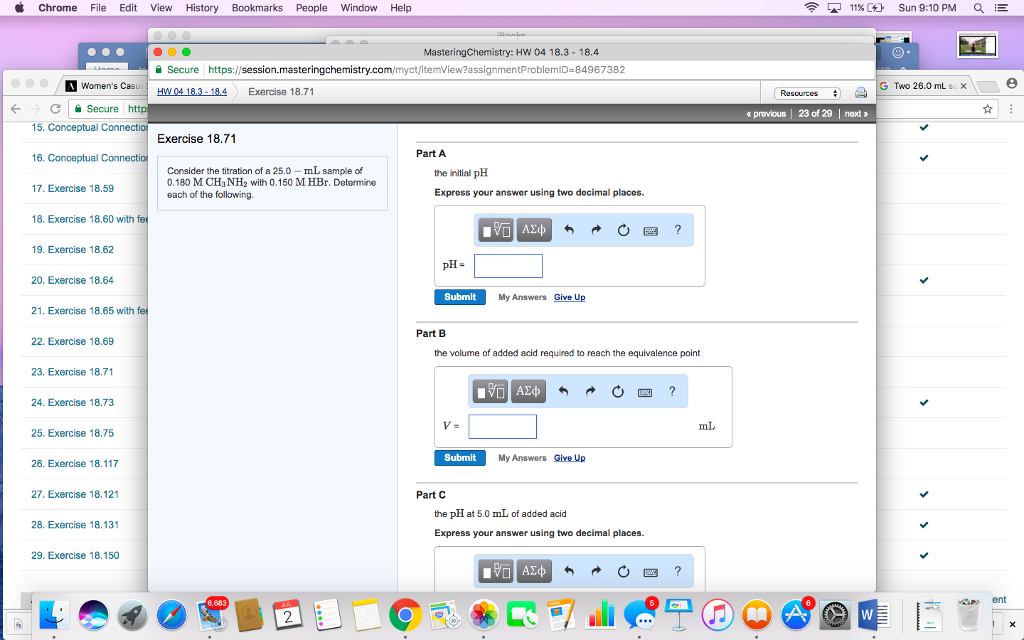Click the masteringchemistry URL address bar
The image size is (1024, 640).
point(416,70)
